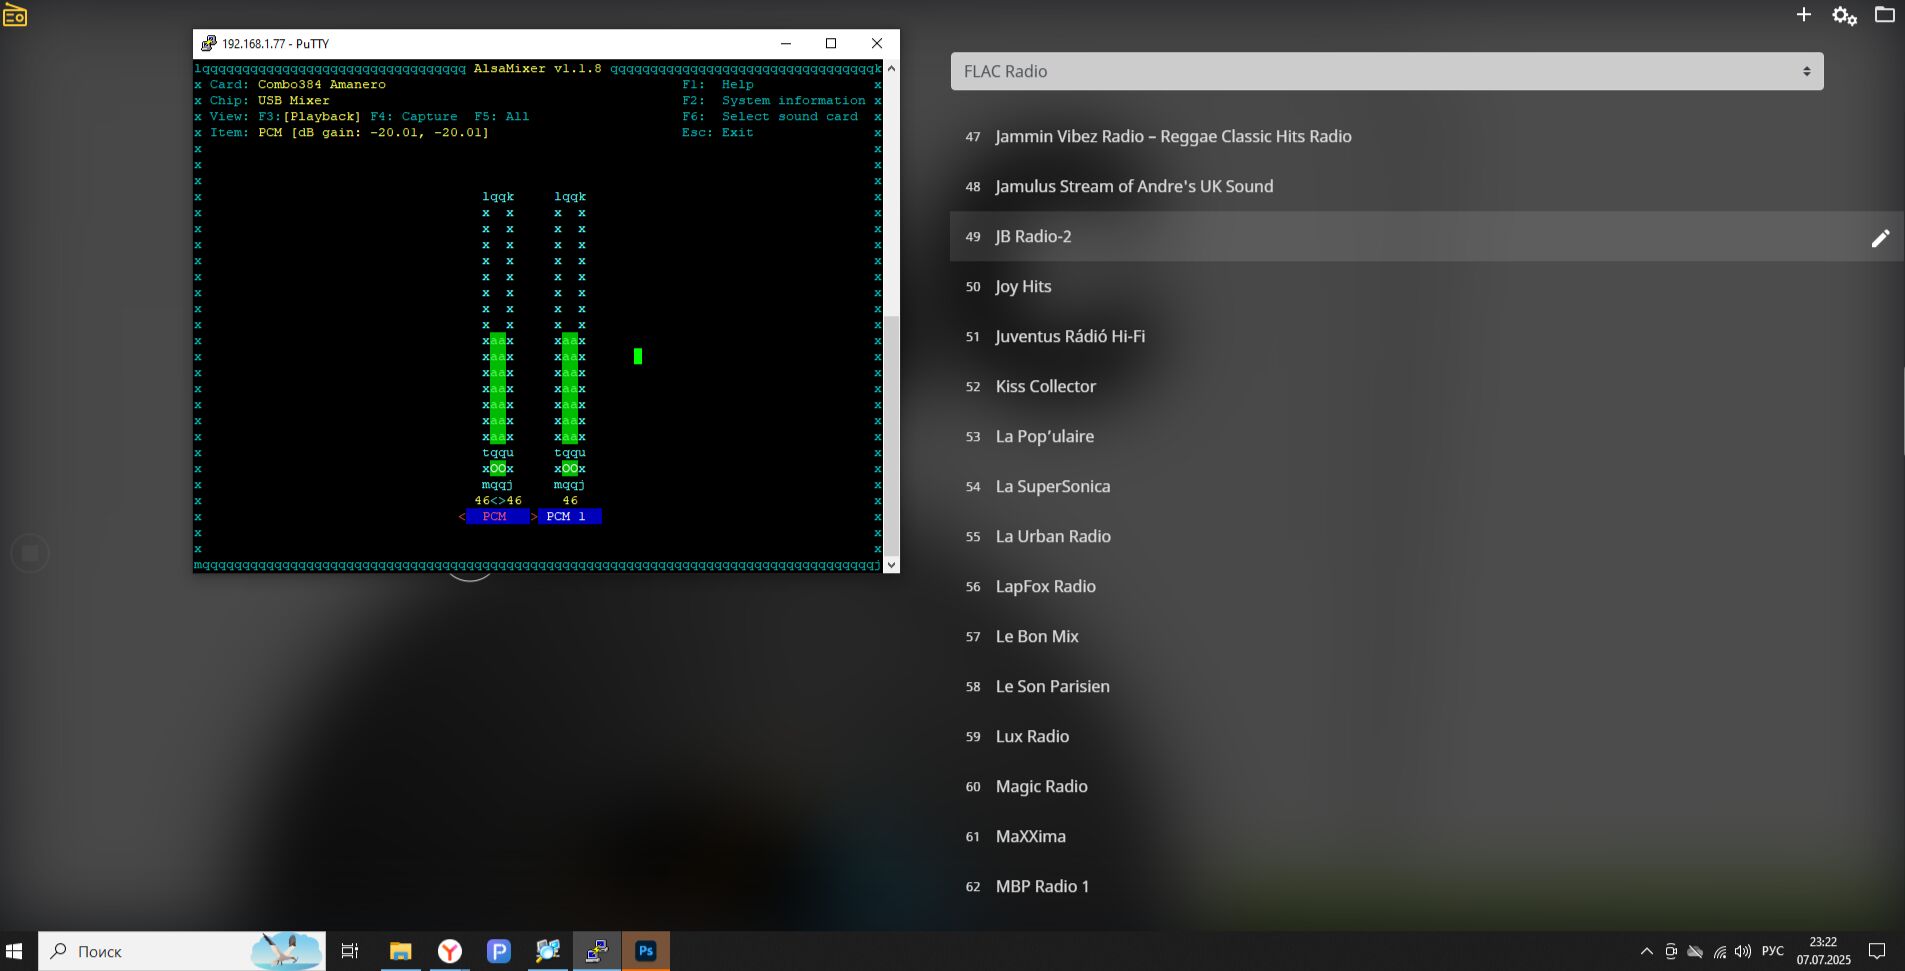This screenshot has width=1905, height=971.
Task: Play the Le Bon Mix station
Action: click(x=1426, y=636)
